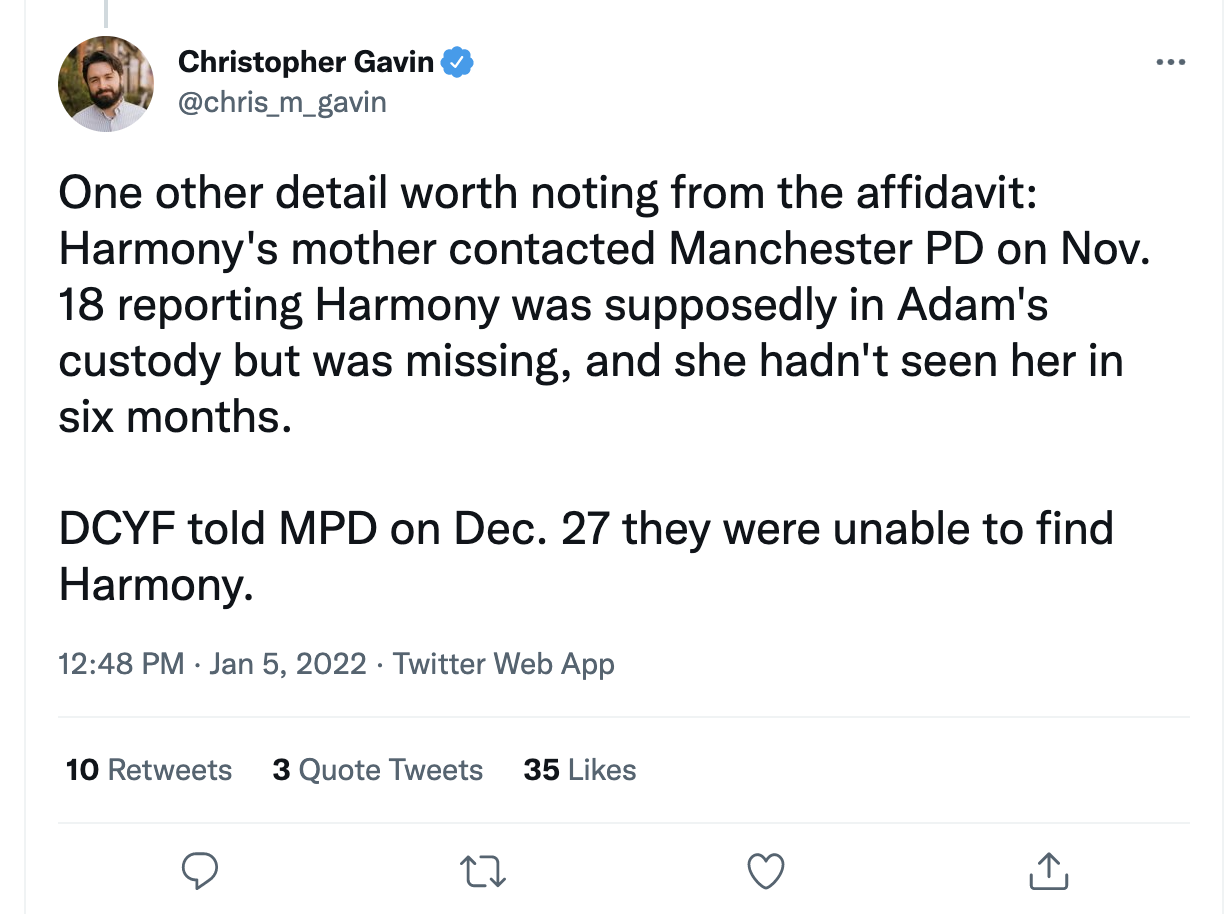
Task: Click the 'DCYF told MPD' paragraph
Action: (586, 556)
